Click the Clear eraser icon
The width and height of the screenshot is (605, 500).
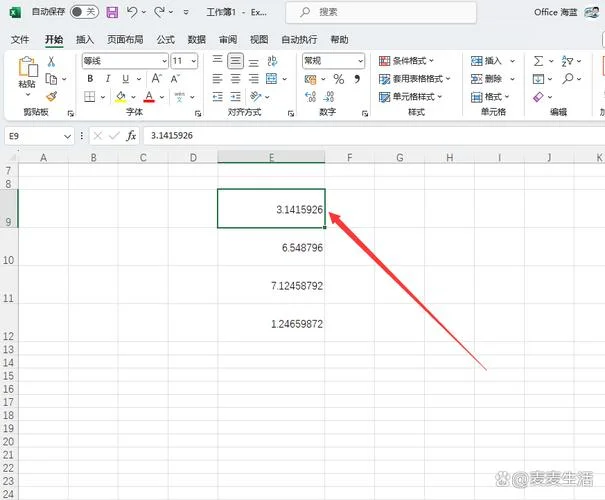pos(538,96)
